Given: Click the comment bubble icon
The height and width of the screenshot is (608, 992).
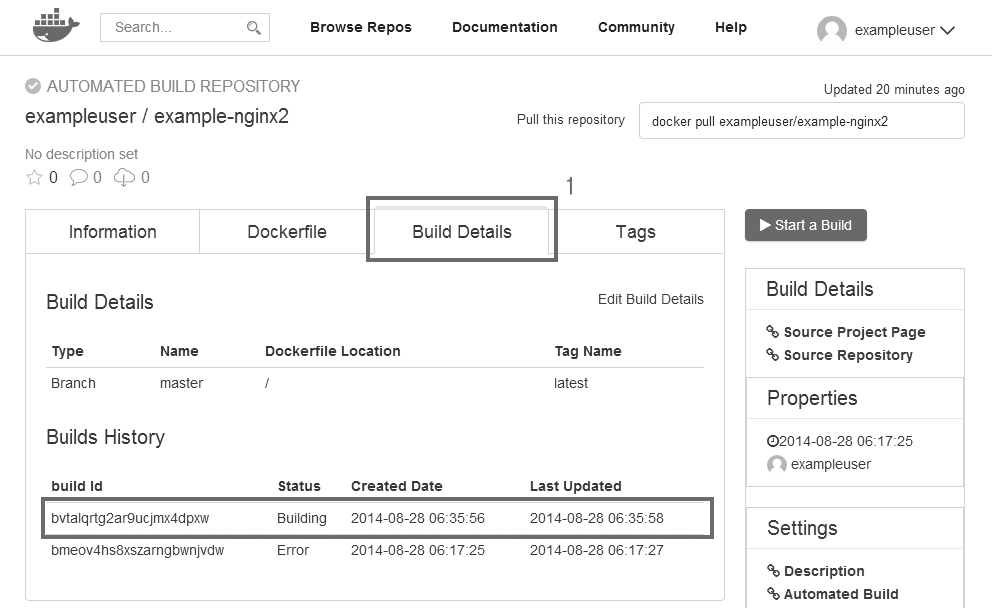Looking at the screenshot, I should pyautogui.click(x=79, y=178).
